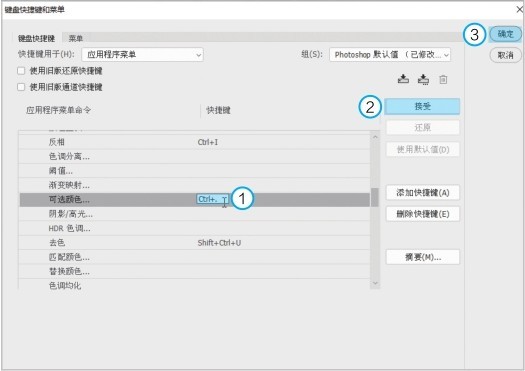
Task: Click the 取消 button
Action: [x=506, y=55]
